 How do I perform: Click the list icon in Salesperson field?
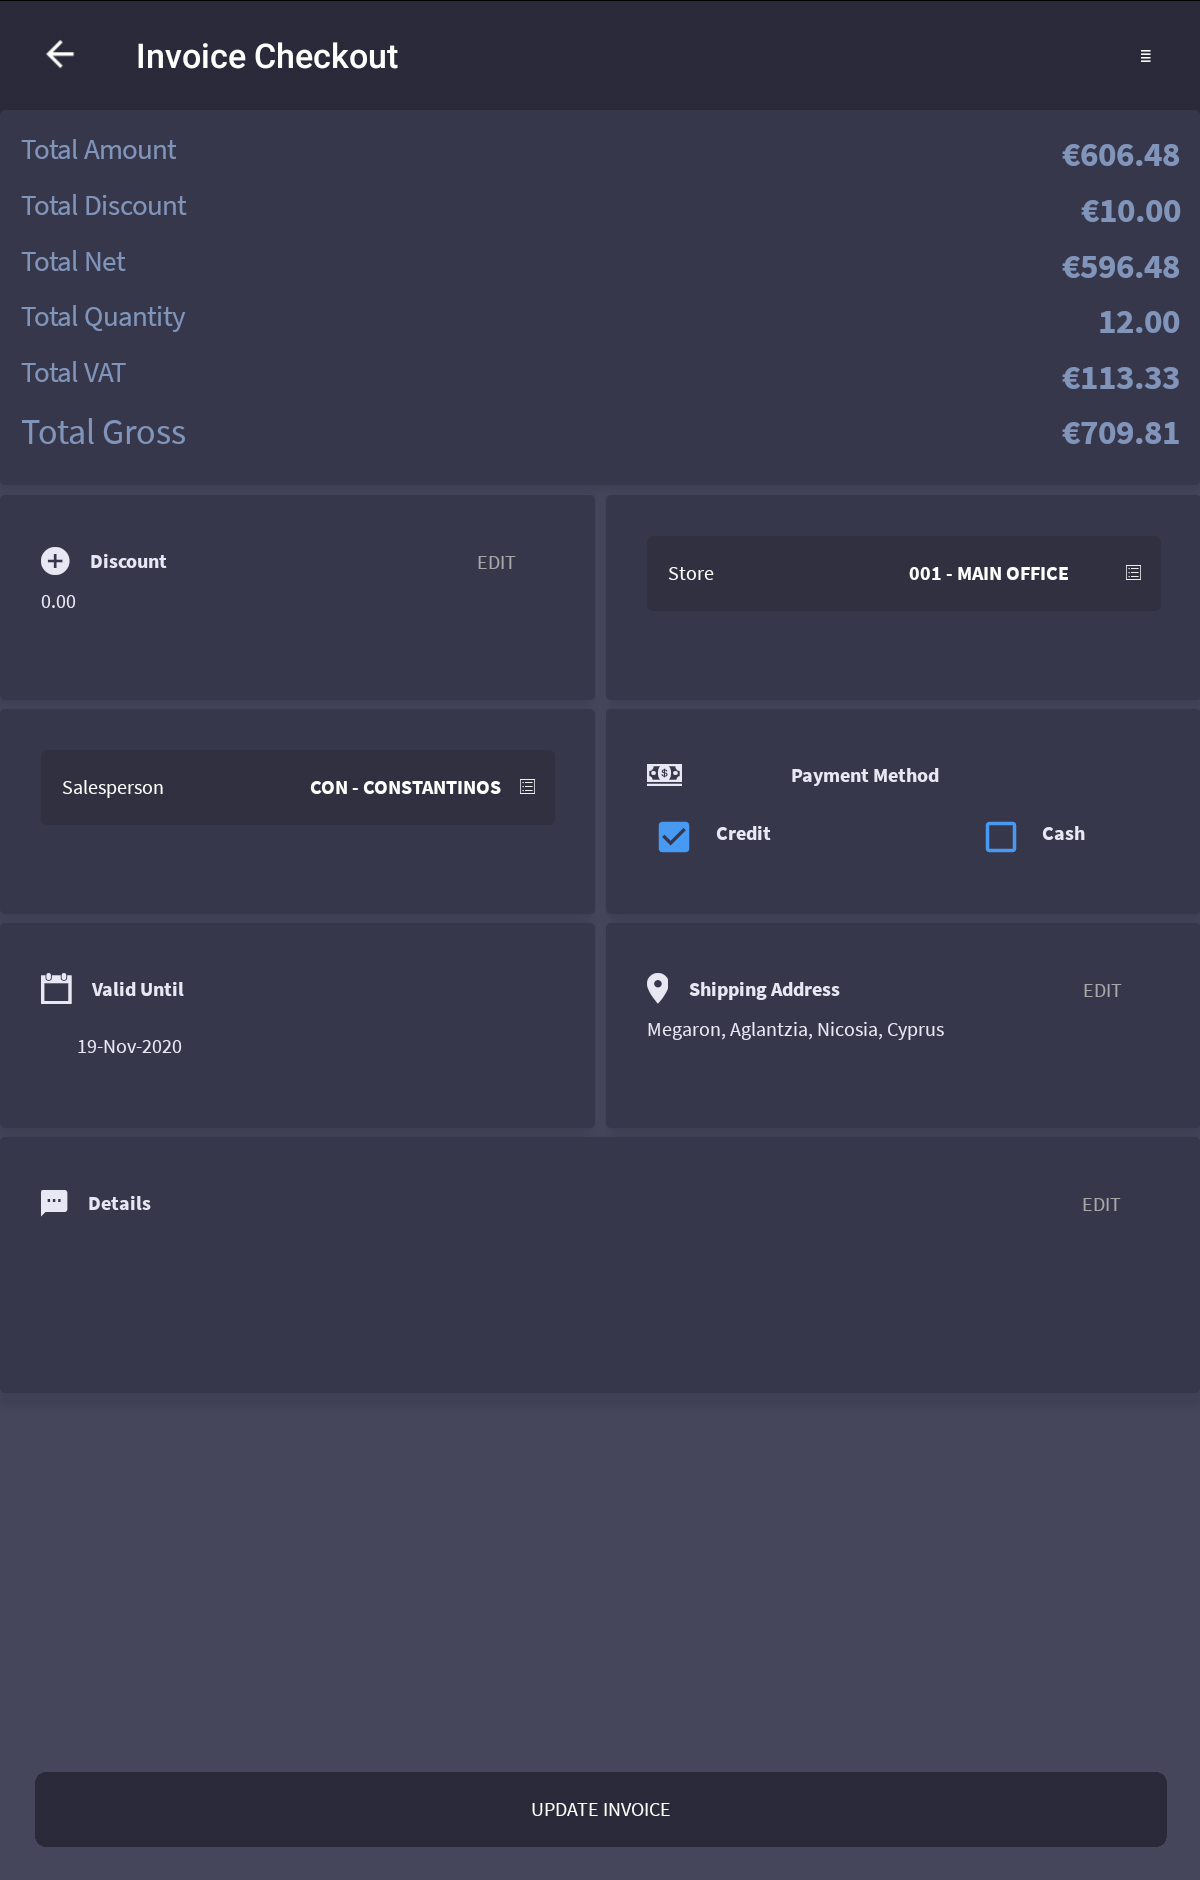click(527, 787)
